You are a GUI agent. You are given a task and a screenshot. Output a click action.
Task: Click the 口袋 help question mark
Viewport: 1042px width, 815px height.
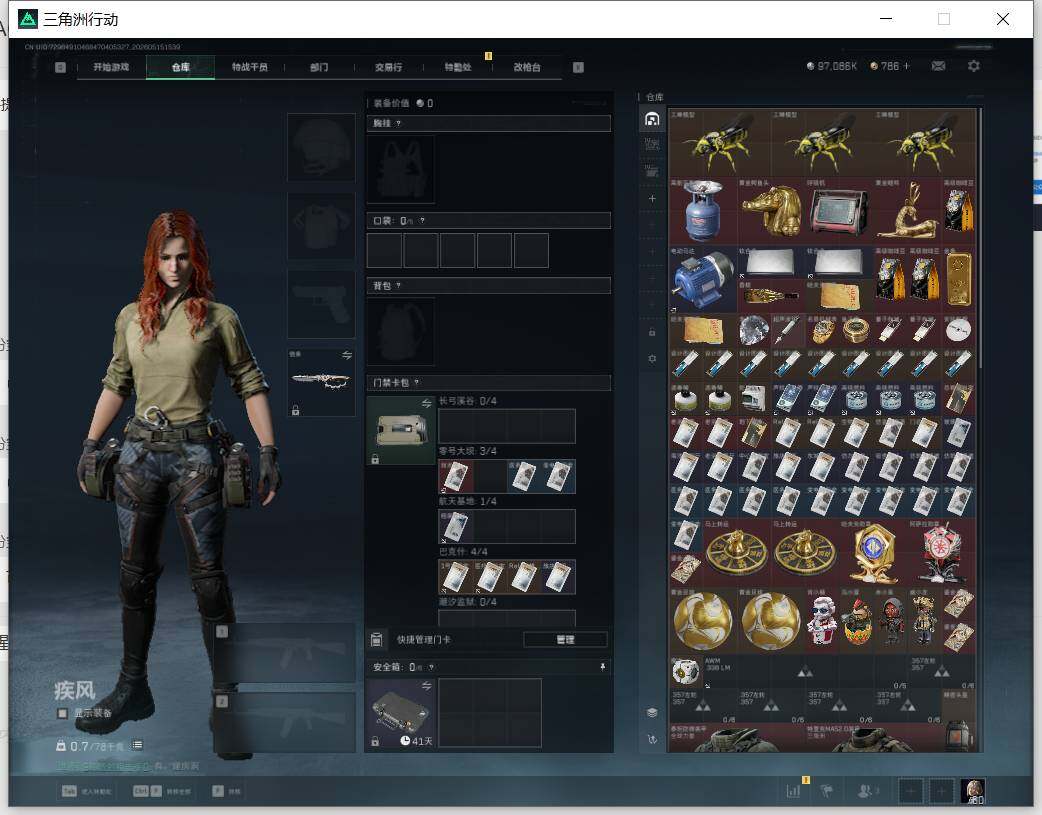(422, 221)
